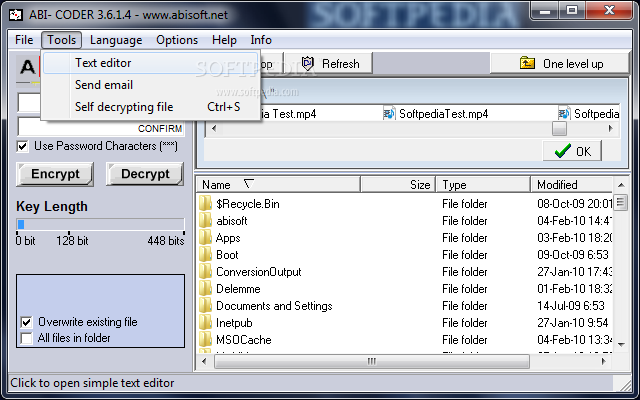Click the ConversionOutput folder icon
This screenshot has width=640, height=400.
point(205,272)
